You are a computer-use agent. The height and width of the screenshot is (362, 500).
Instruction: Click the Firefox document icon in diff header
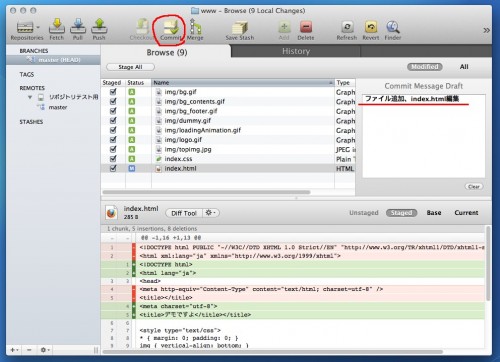[x=111, y=212]
